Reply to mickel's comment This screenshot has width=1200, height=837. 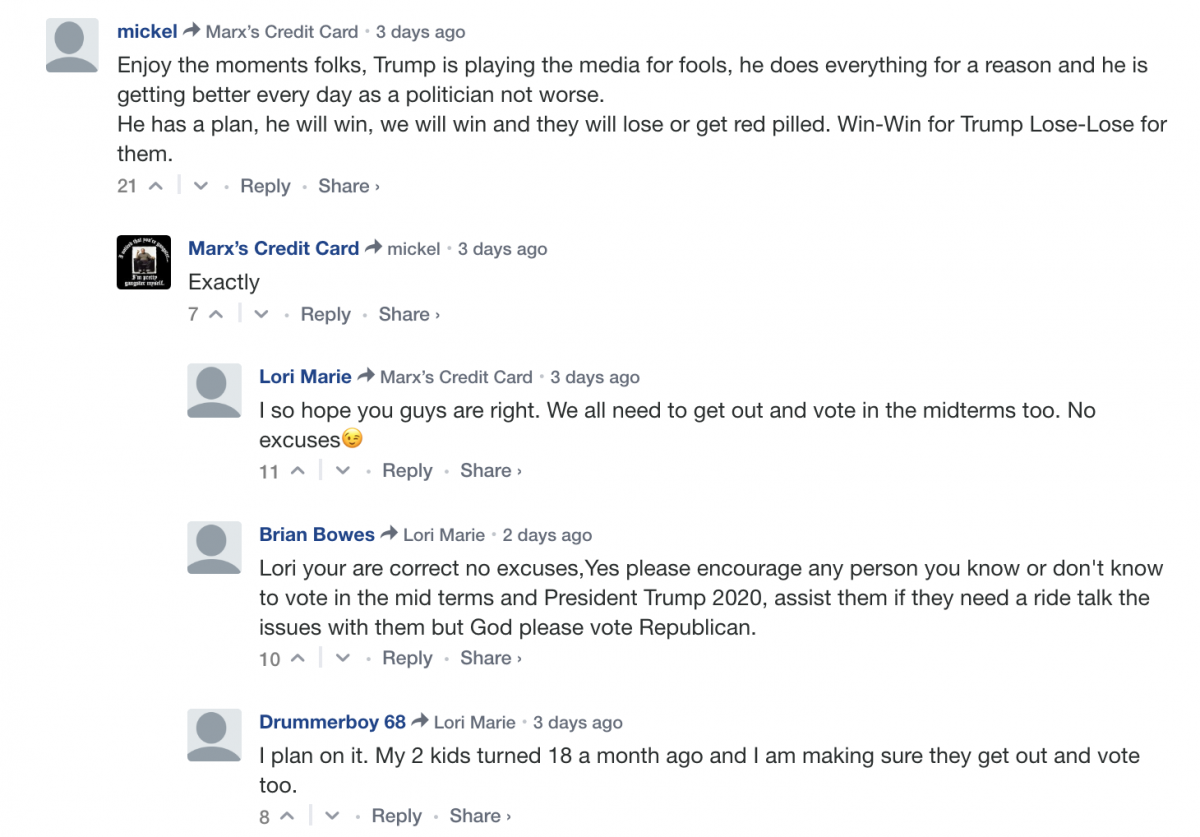(265, 186)
